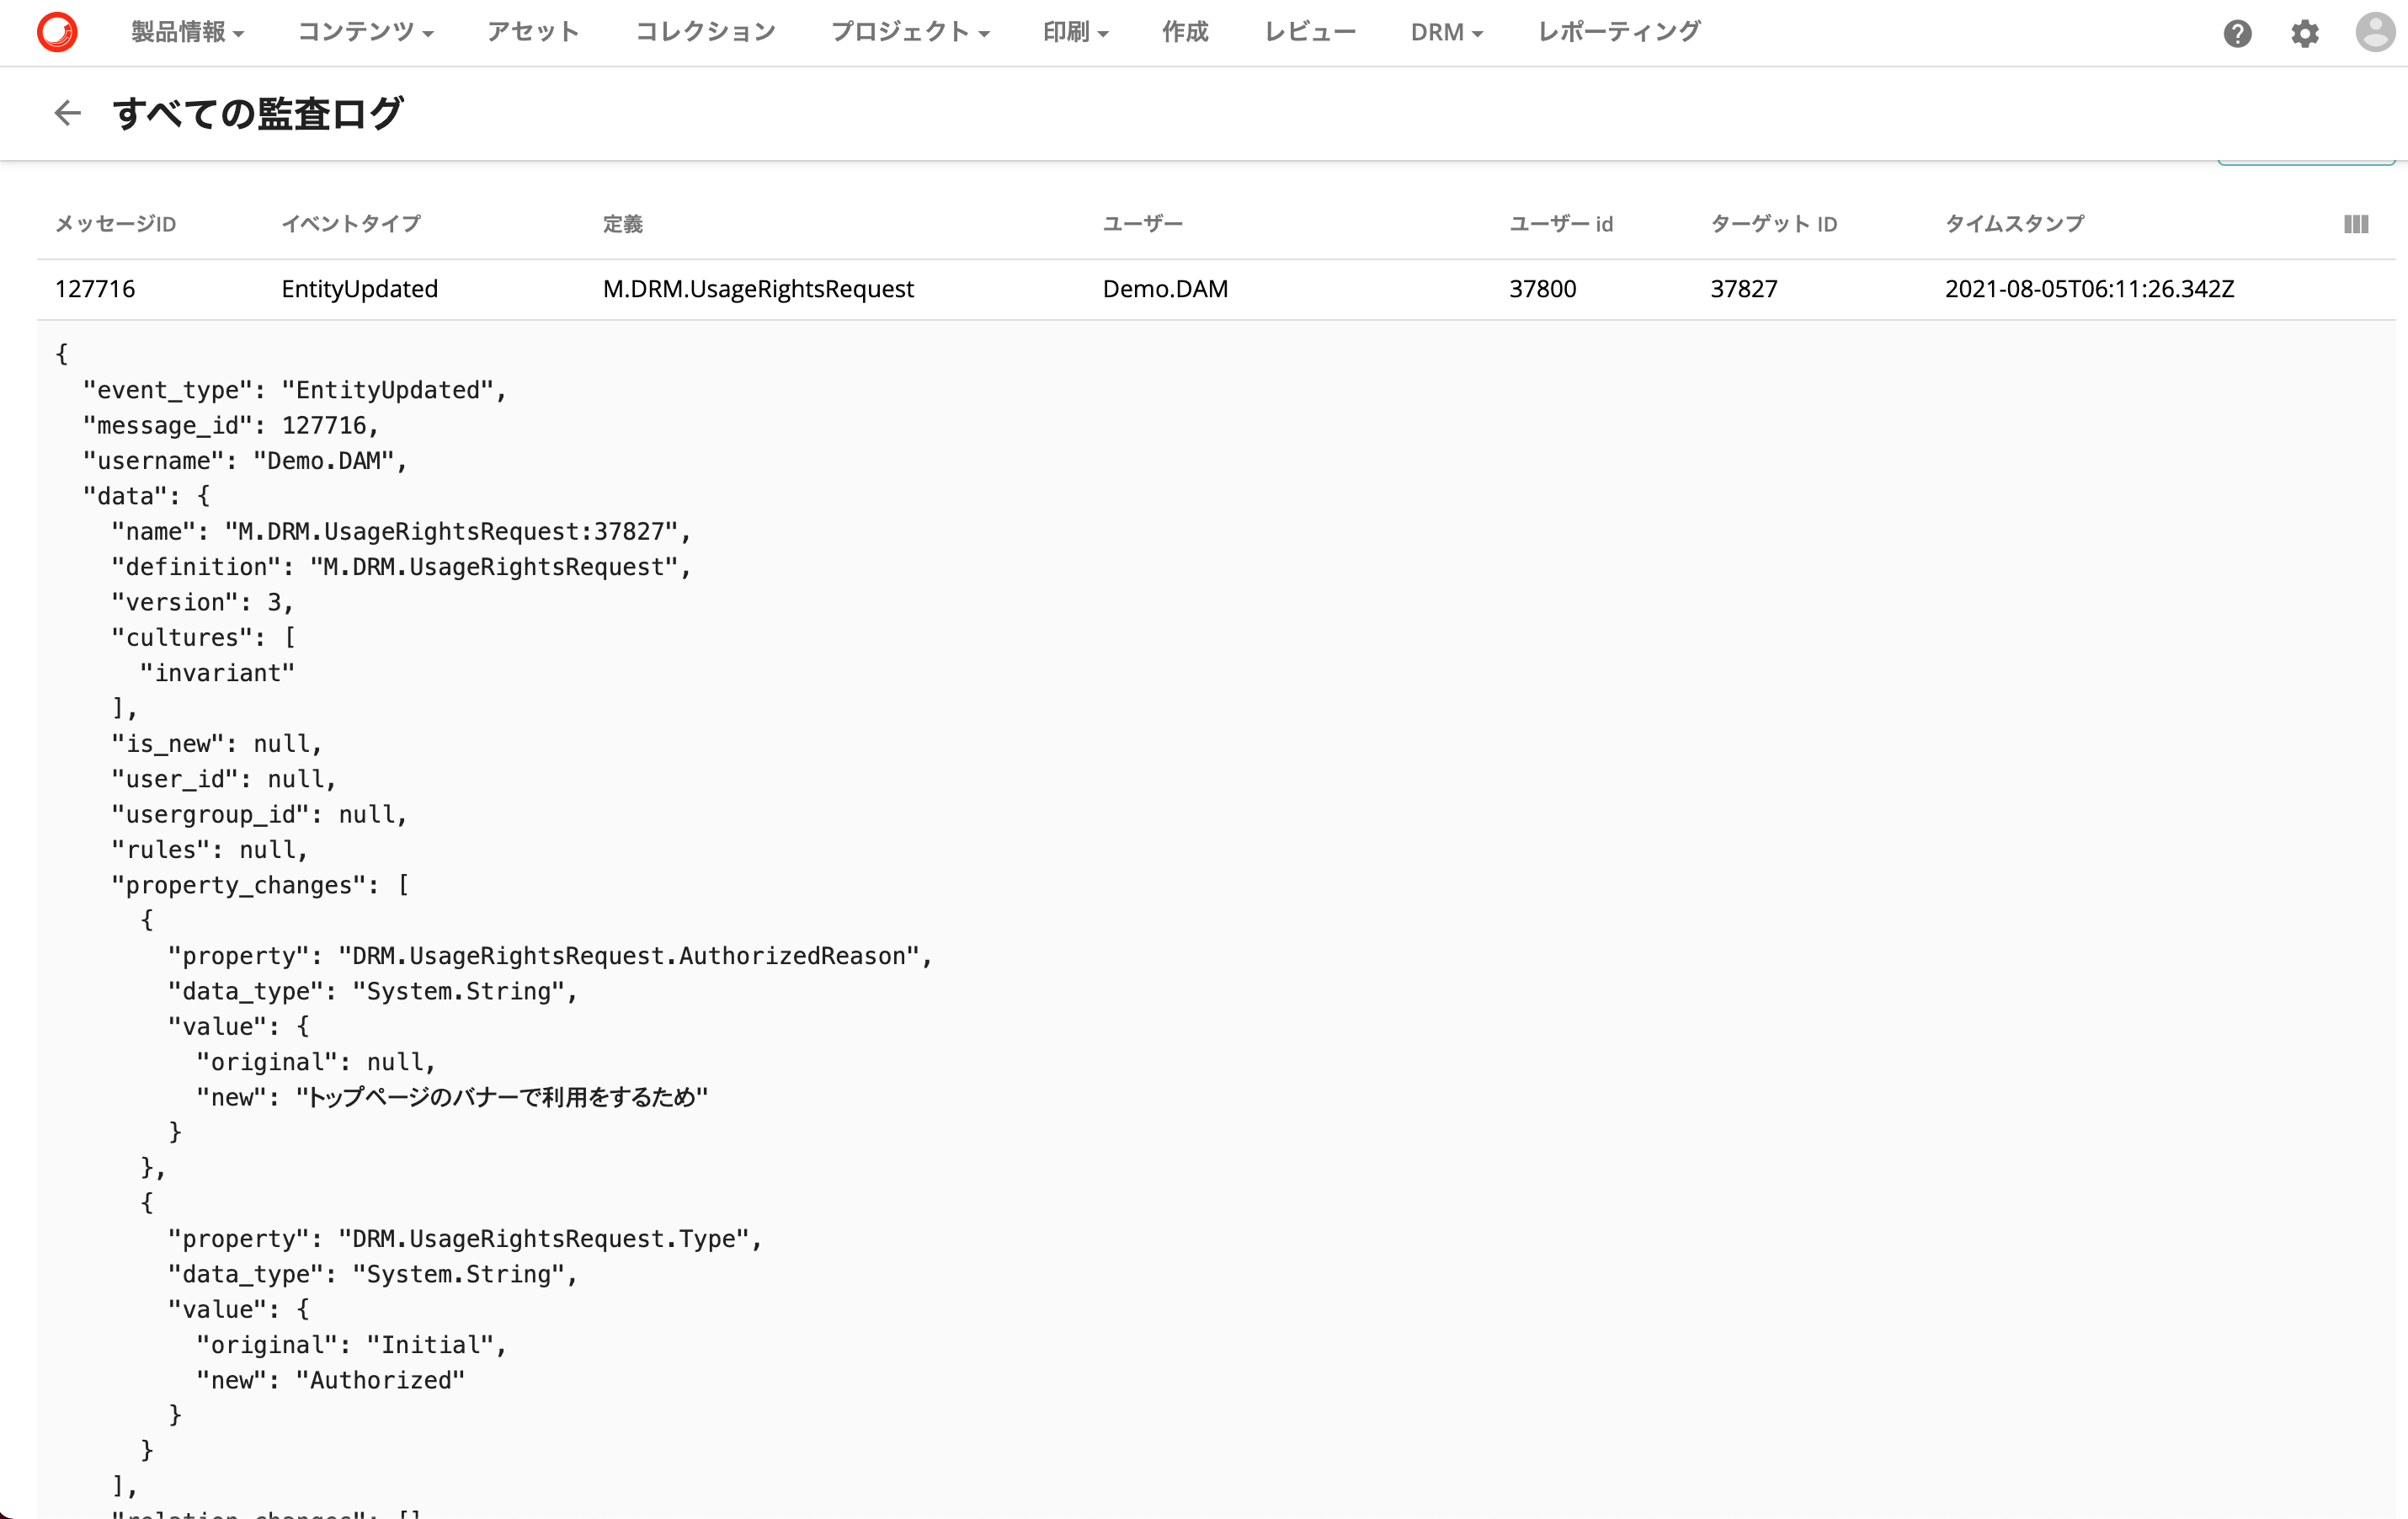Click the "version": 3 JSON line
Viewport: 2408px width, 1519px height.
(x=202, y=602)
